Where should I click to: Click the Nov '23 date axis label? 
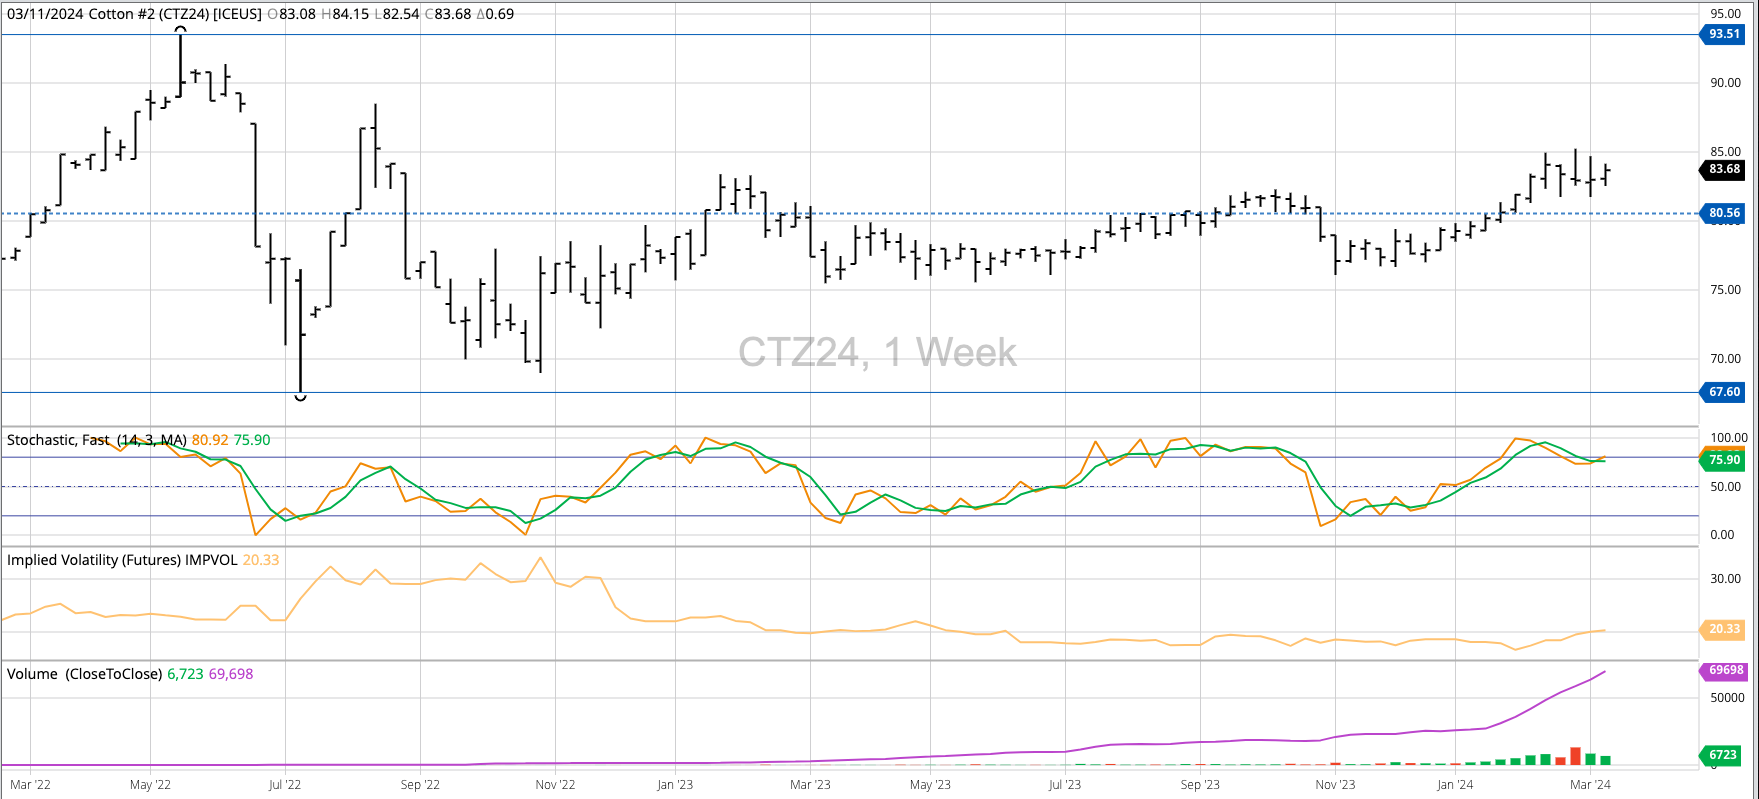pyautogui.click(x=1335, y=785)
